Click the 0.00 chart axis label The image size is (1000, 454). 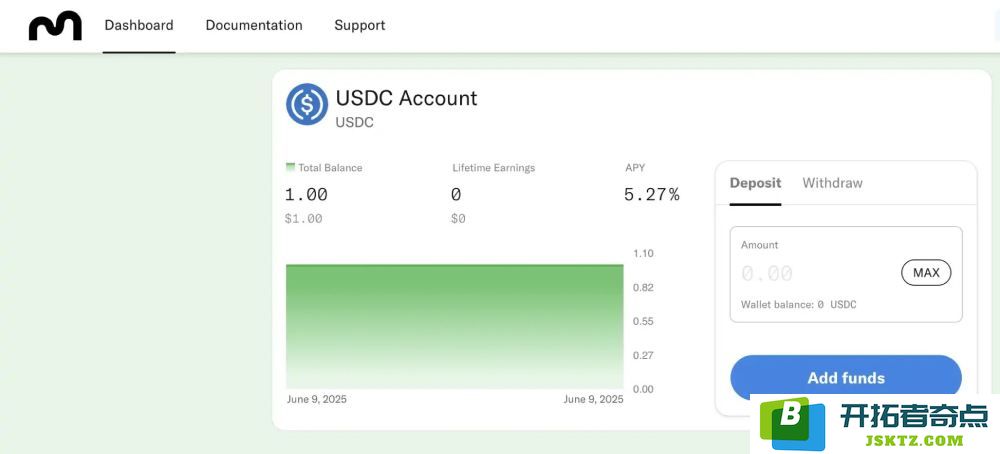point(643,389)
